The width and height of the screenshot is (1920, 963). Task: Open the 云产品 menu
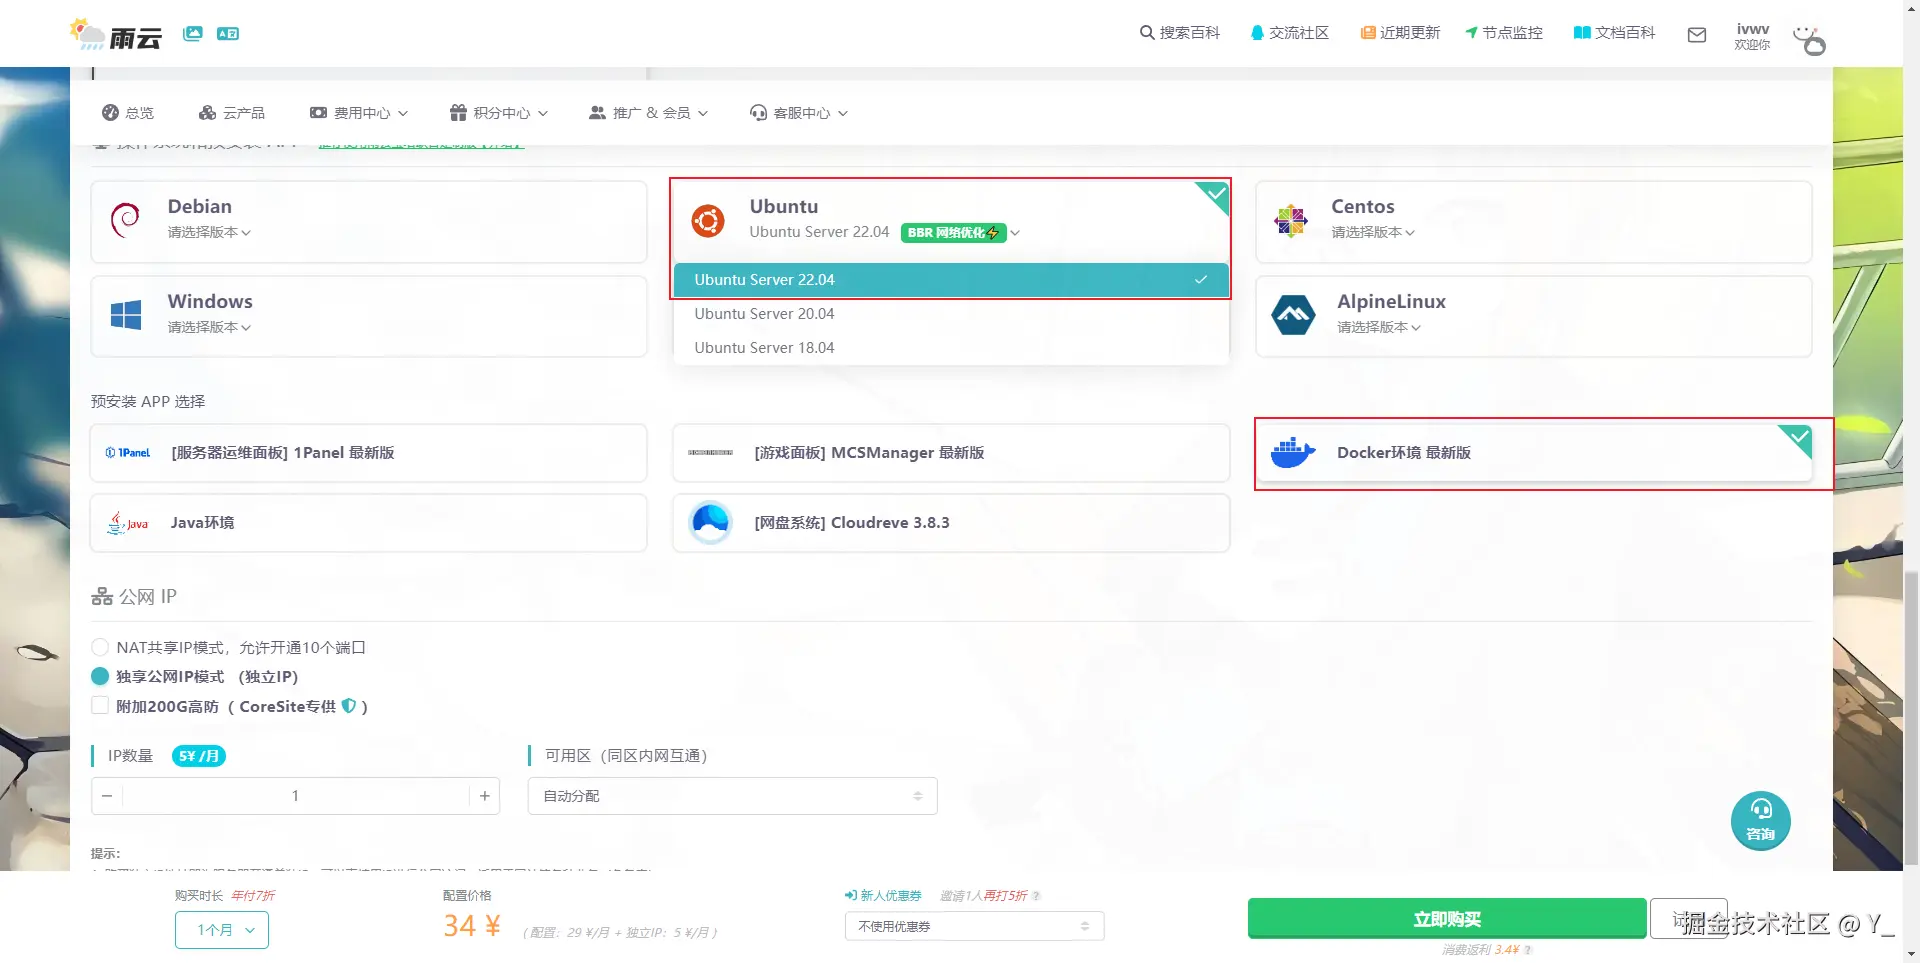pos(232,112)
